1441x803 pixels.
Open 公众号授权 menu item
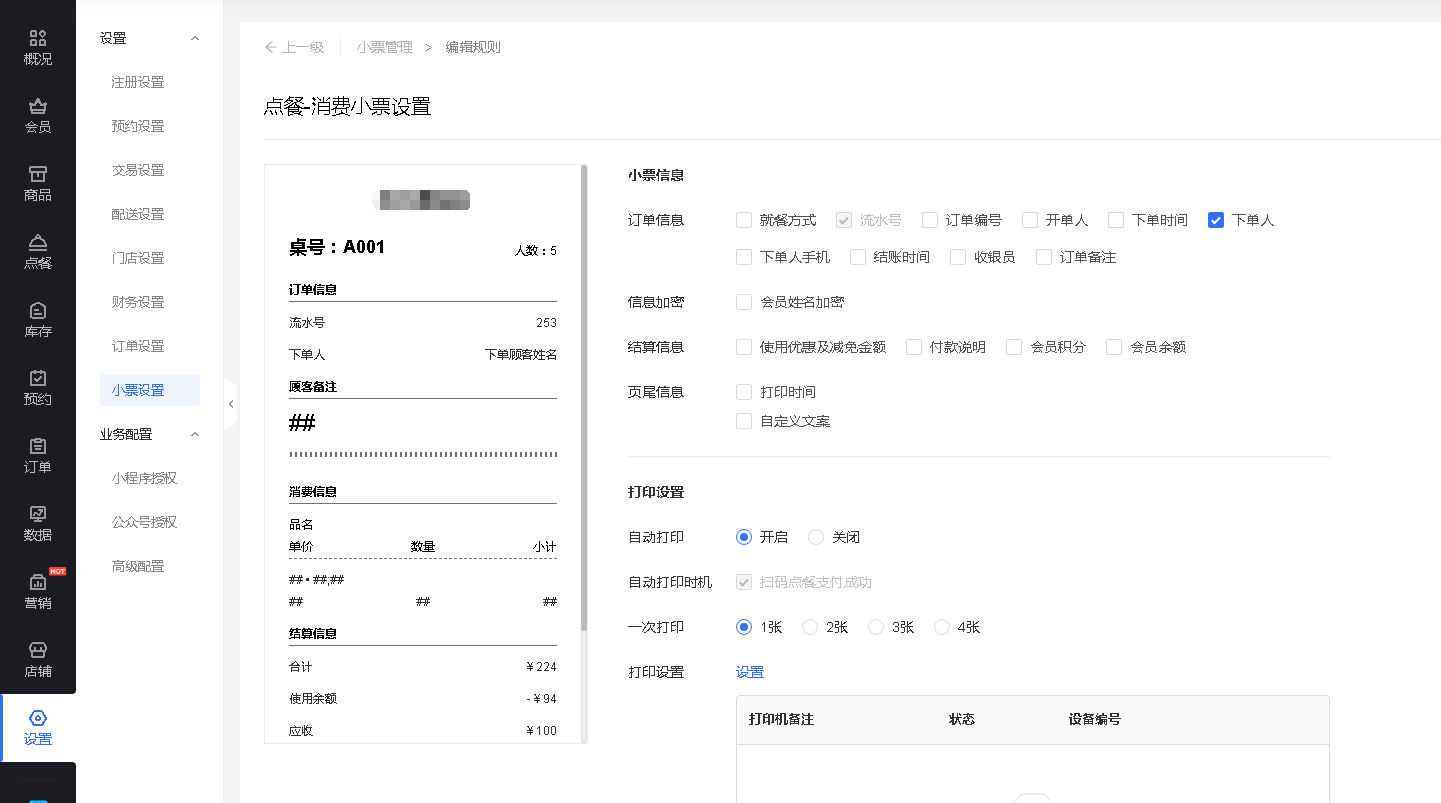coord(144,522)
